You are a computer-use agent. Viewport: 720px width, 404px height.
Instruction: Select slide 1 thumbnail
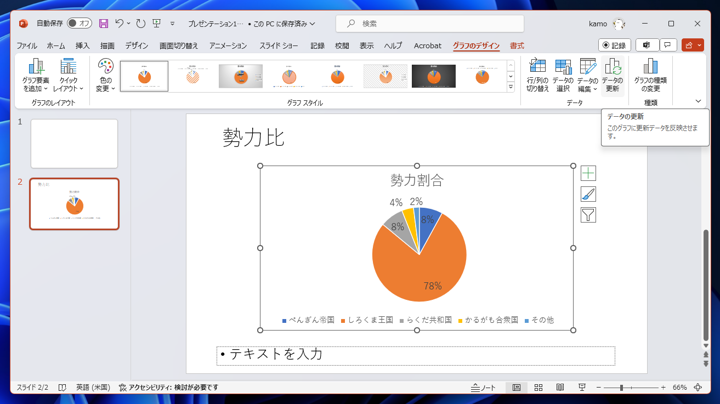point(74,144)
